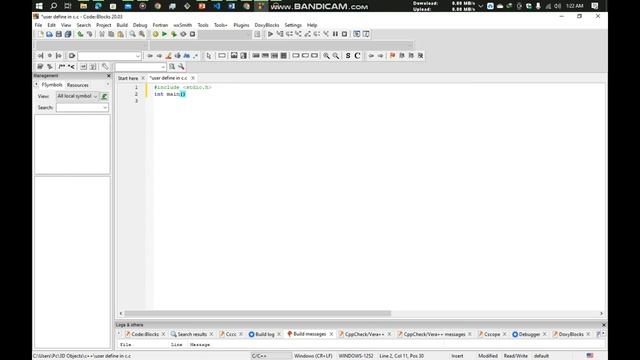640x360 pixels.
Task: Create a new file from toolbar
Action: tap(40, 34)
